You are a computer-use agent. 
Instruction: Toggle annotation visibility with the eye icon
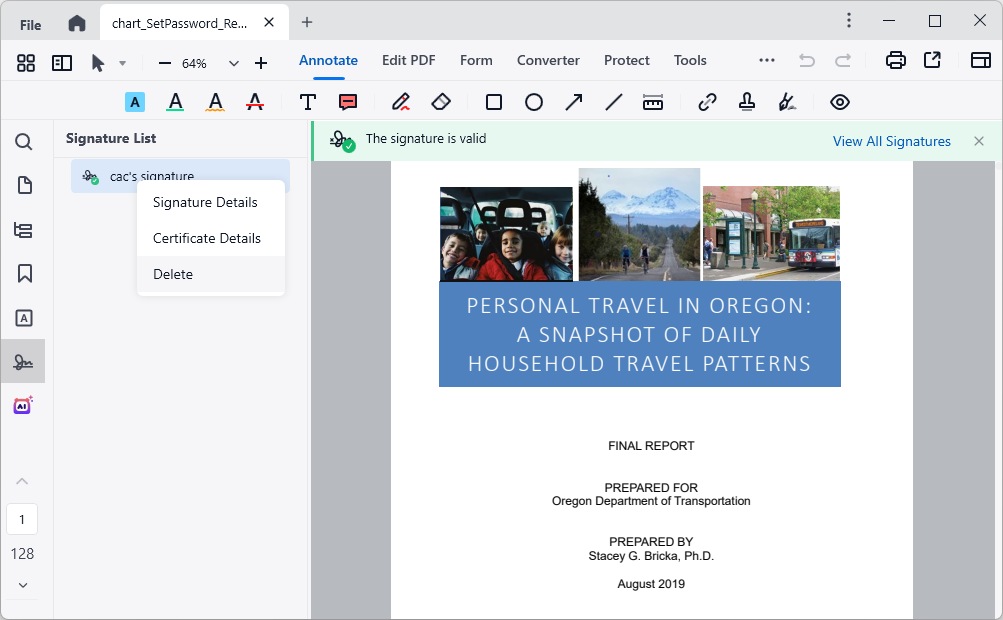coord(839,101)
